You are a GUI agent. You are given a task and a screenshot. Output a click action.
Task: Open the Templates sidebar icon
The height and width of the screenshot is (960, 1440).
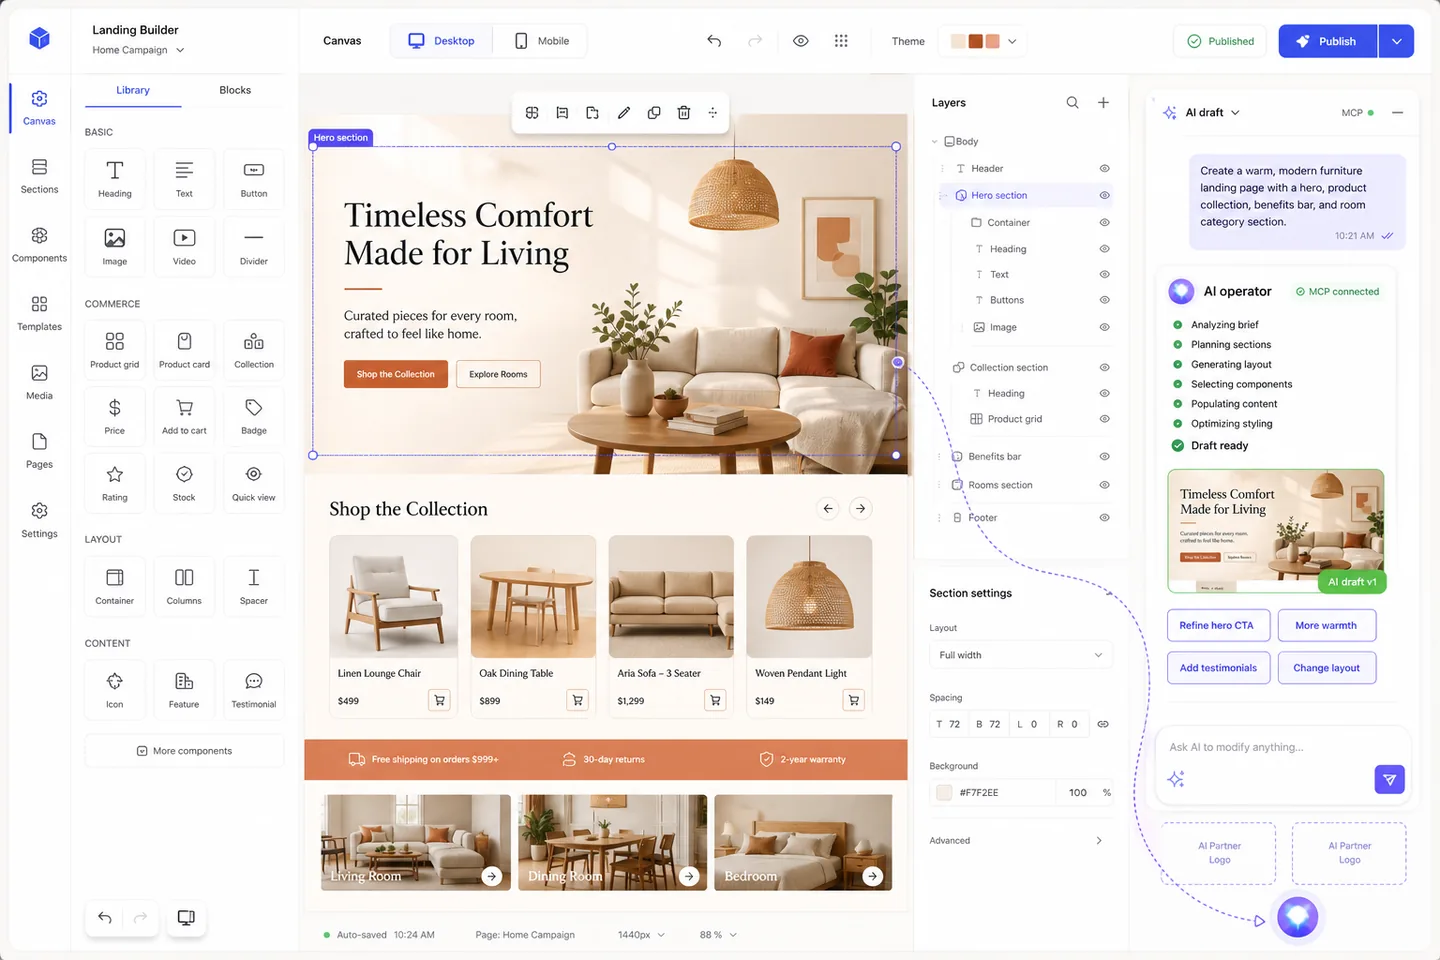[39, 313]
